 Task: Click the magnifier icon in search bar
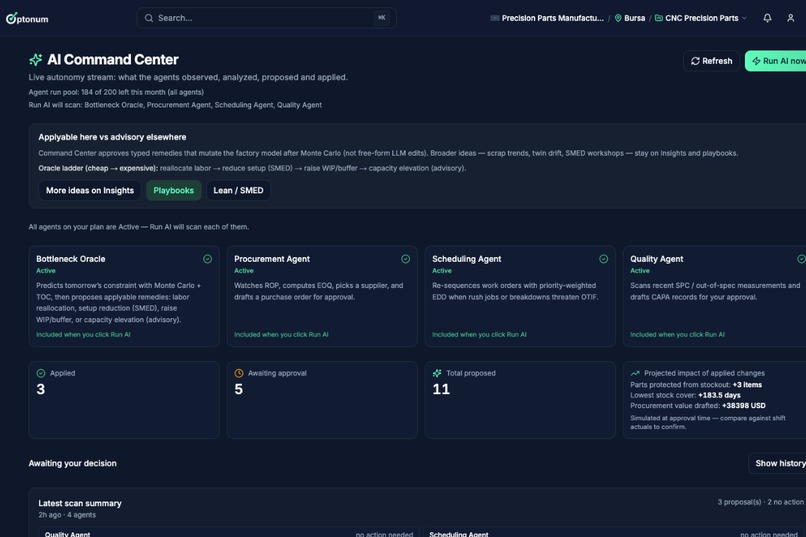point(149,18)
